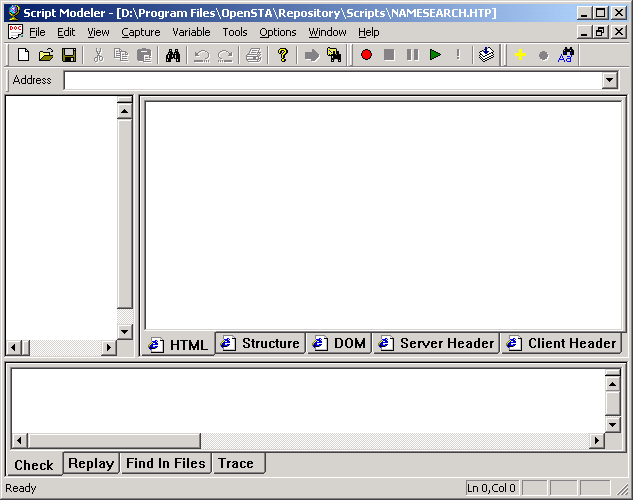Close the inner NAMESEARCH.HTP document
This screenshot has height=500, width=633.
618,31
